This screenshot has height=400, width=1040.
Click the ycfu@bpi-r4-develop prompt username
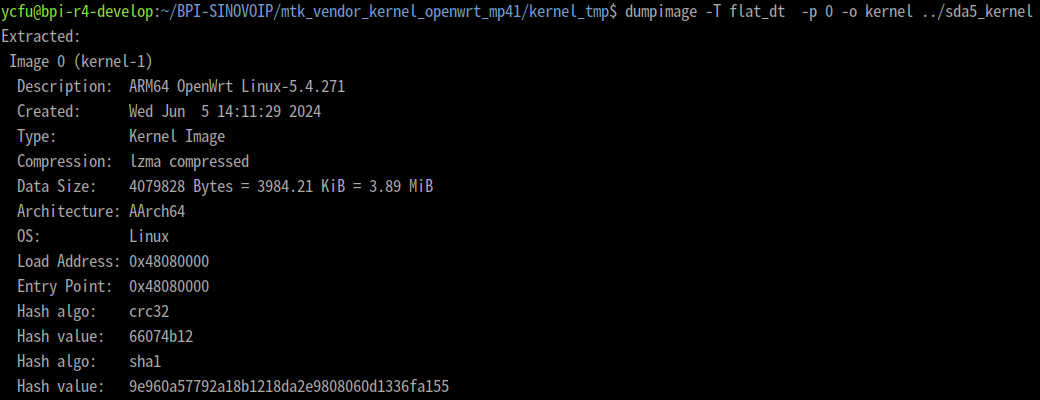(77, 11)
